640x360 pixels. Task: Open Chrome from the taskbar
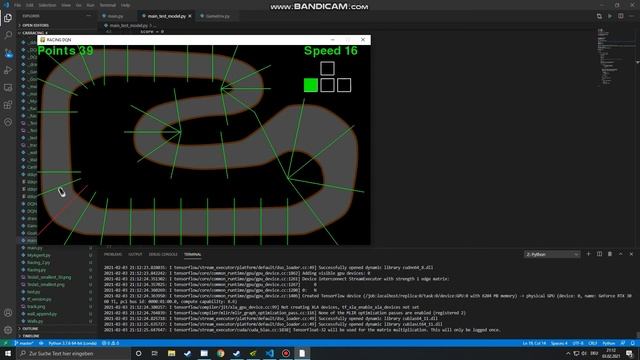coord(220,353)
